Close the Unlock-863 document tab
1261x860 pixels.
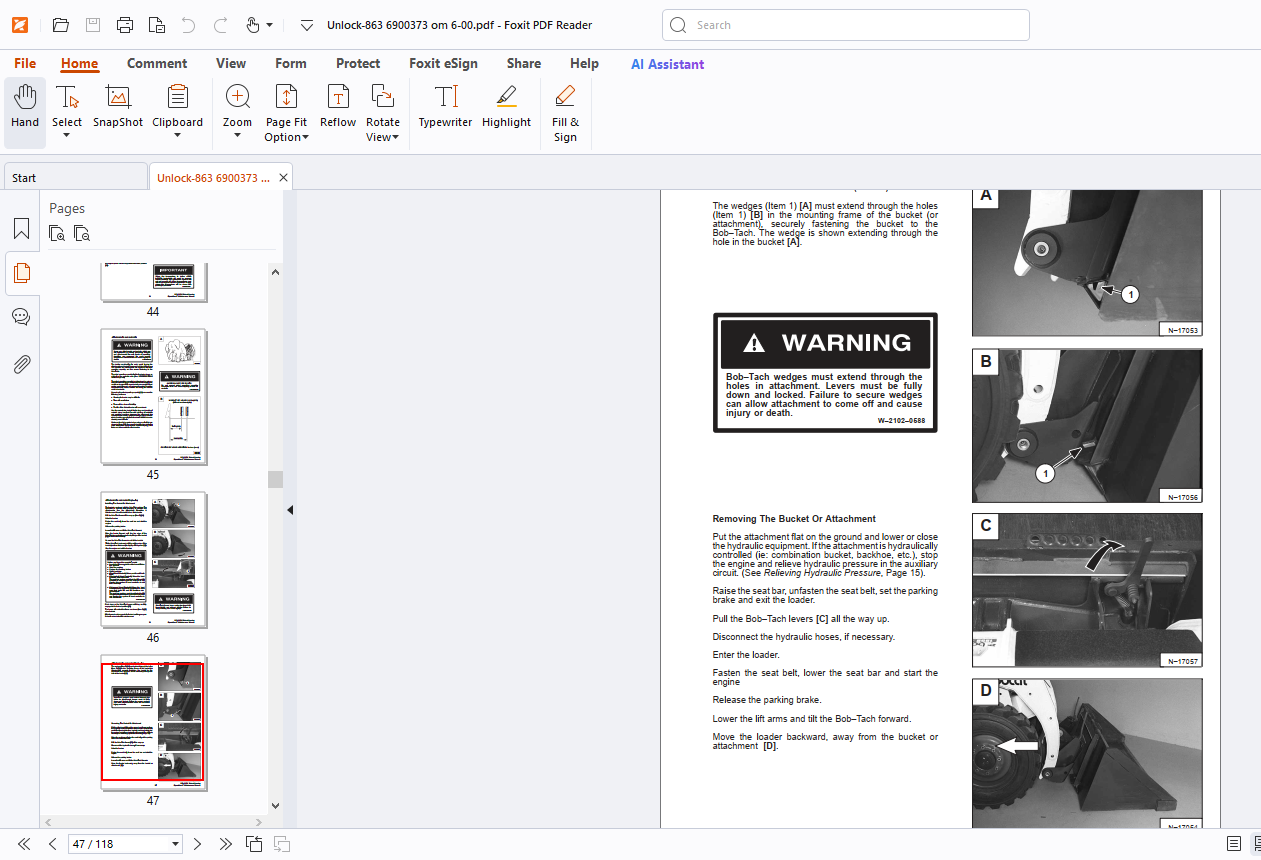(x=284, y=178)
